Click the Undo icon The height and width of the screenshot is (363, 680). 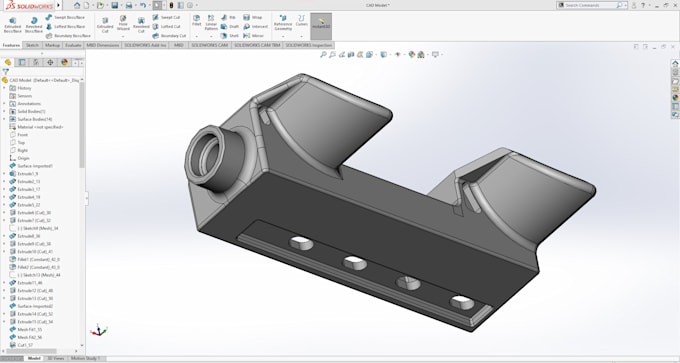point(143,5)
